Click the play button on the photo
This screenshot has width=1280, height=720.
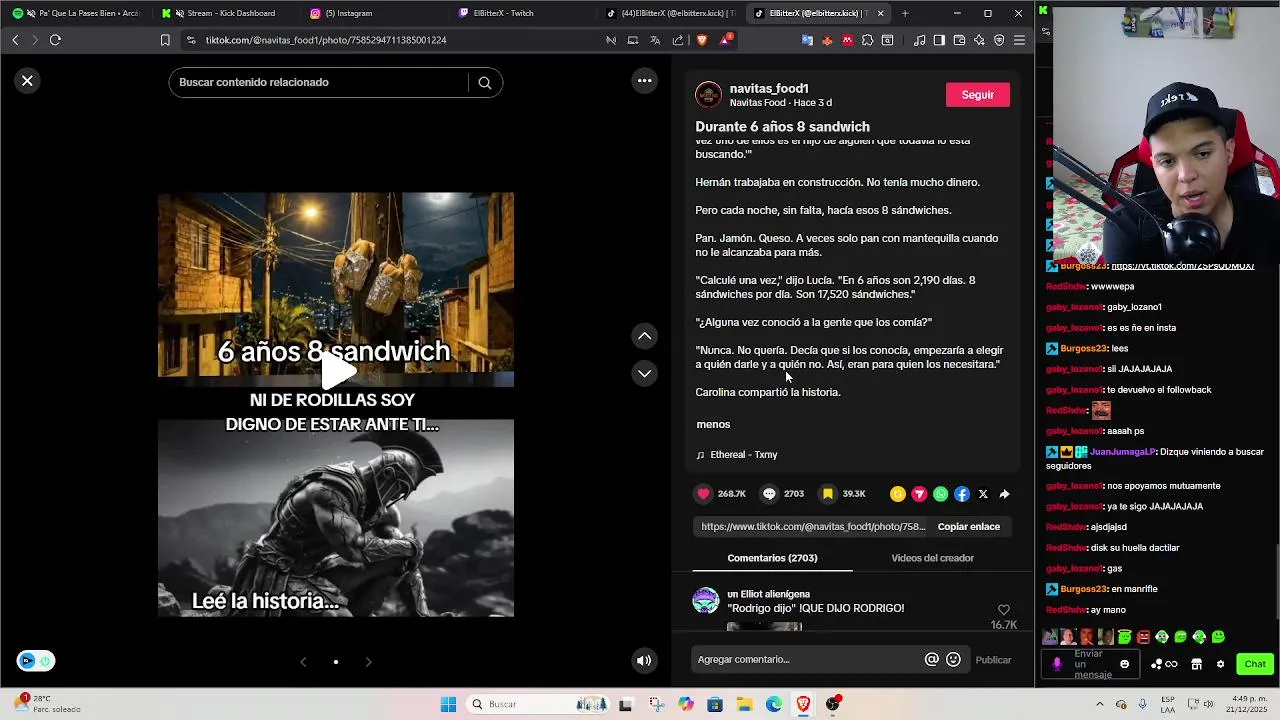(x=338, y=372)
